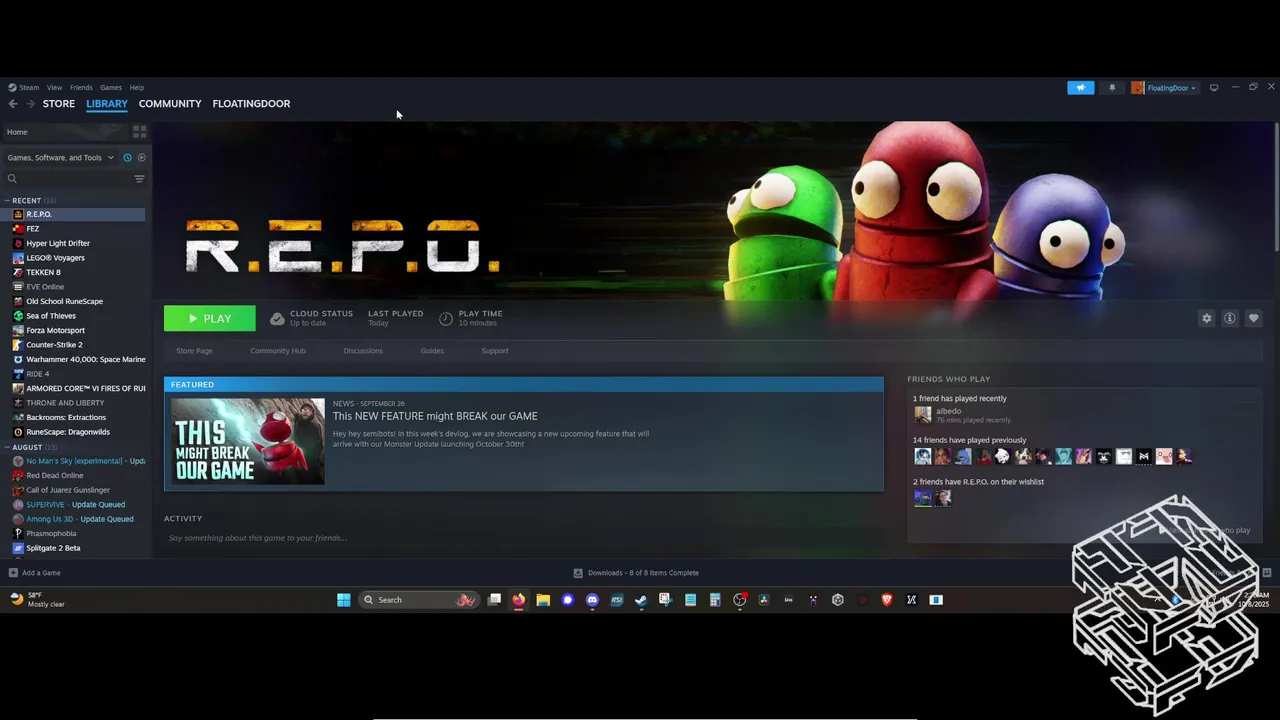Open the FLOATINGDOOR profile tab
The width and height of the screenshot is (1280, 720).
pyautogui.click(x=251, y=104)
